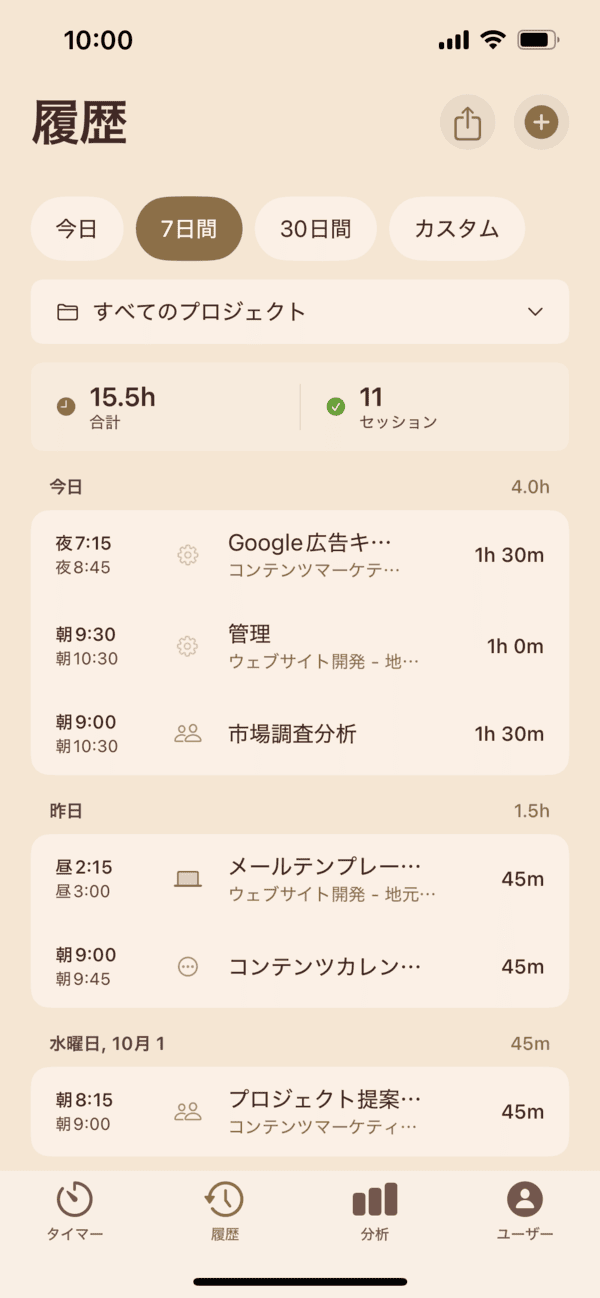Click the people icon beside 市場調査分析
This screenshot has width=600, height=1298.
coord(188,733)
